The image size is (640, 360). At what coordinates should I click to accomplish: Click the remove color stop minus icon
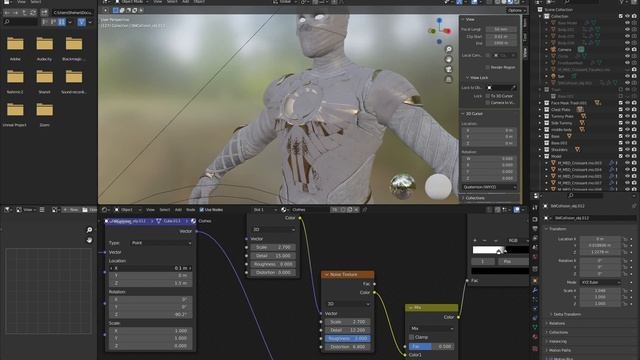click(x=484, y=240)
